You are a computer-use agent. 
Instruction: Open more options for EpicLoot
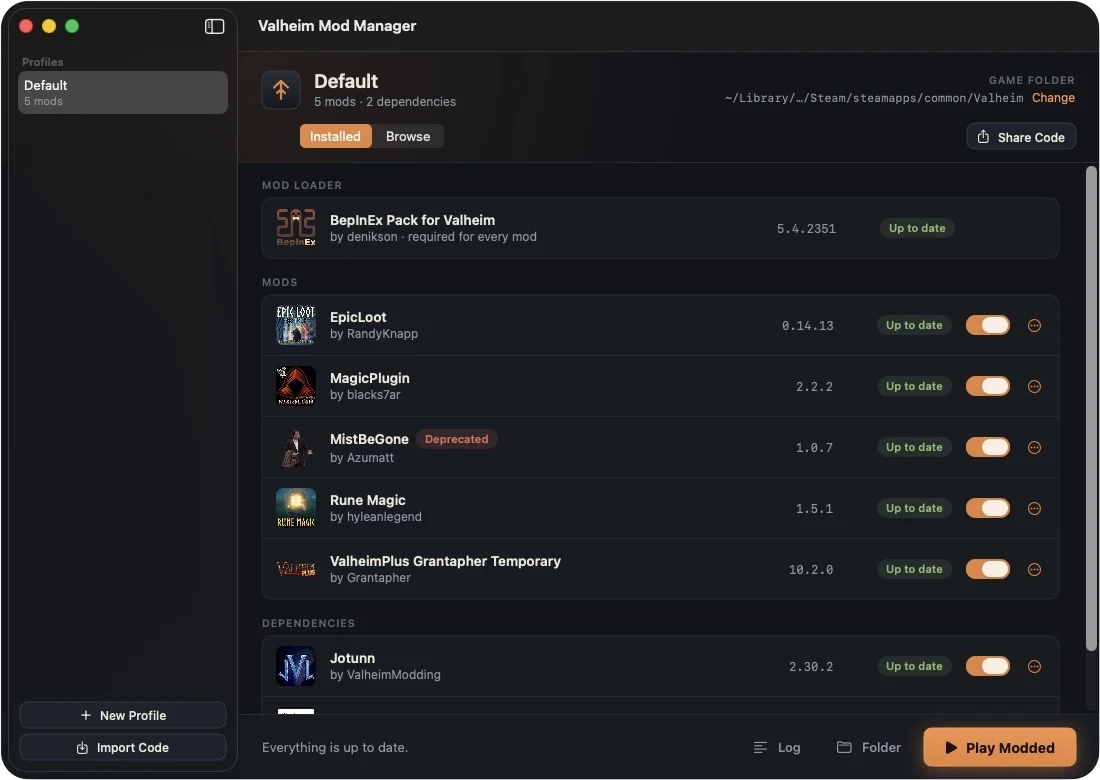(1034, 325)
